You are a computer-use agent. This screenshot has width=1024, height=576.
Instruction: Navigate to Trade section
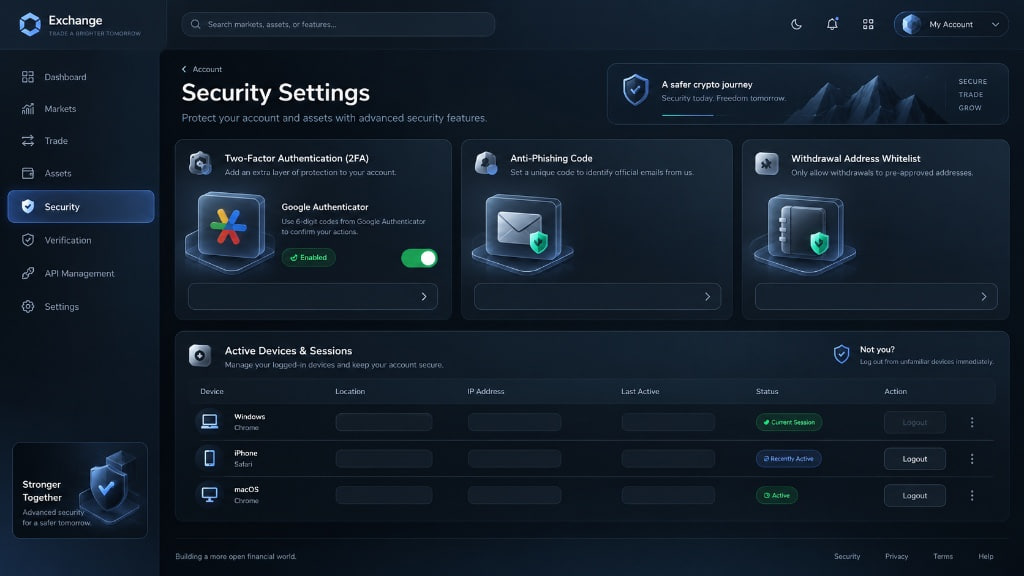point(81,141)
